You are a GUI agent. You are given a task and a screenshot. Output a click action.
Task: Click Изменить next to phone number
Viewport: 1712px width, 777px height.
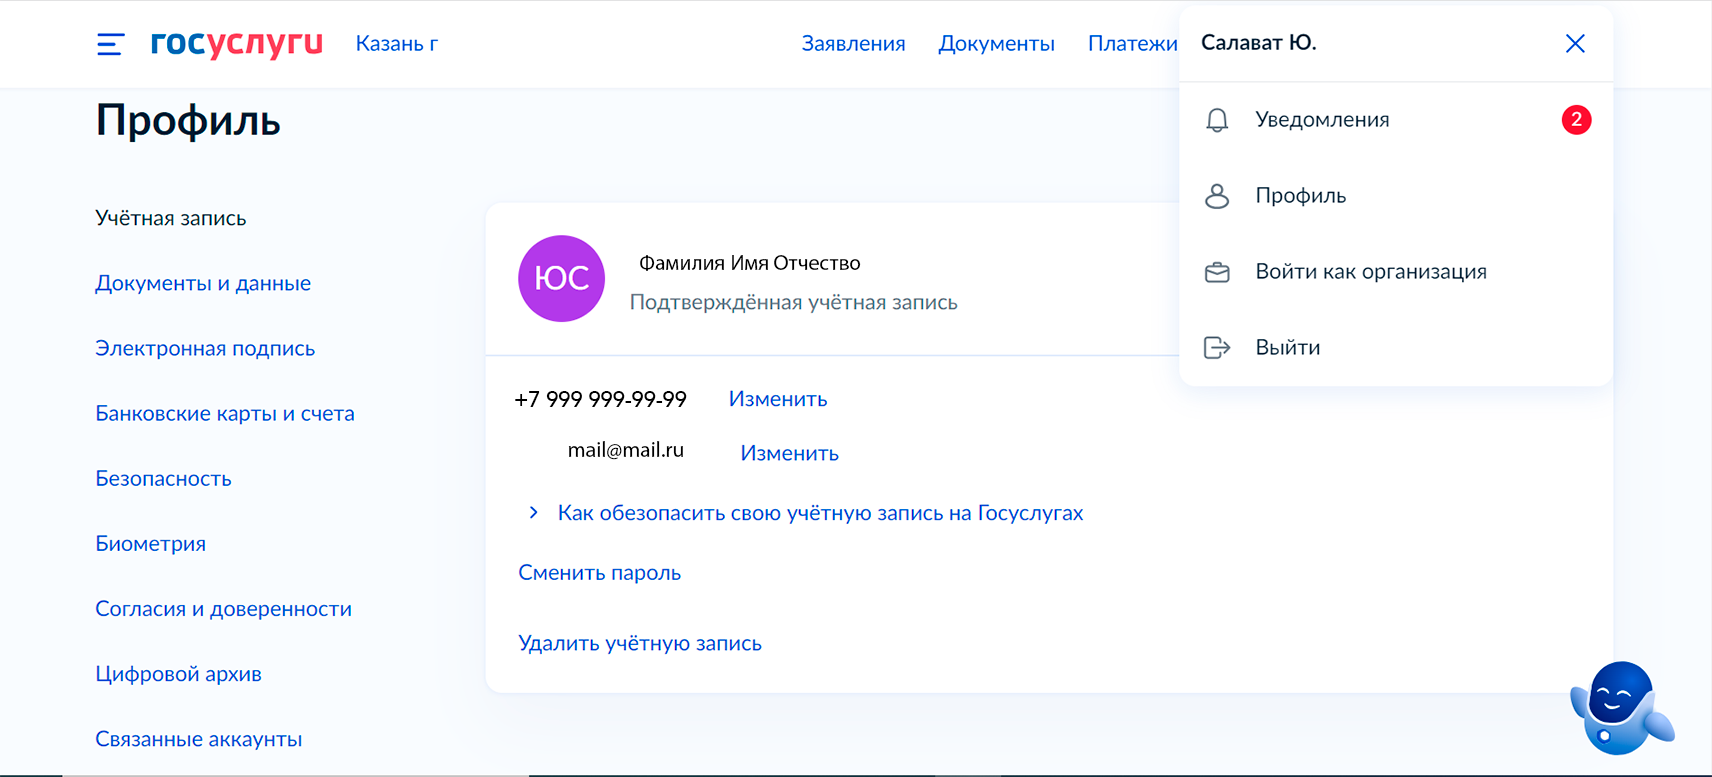click(x=778, y=399)
